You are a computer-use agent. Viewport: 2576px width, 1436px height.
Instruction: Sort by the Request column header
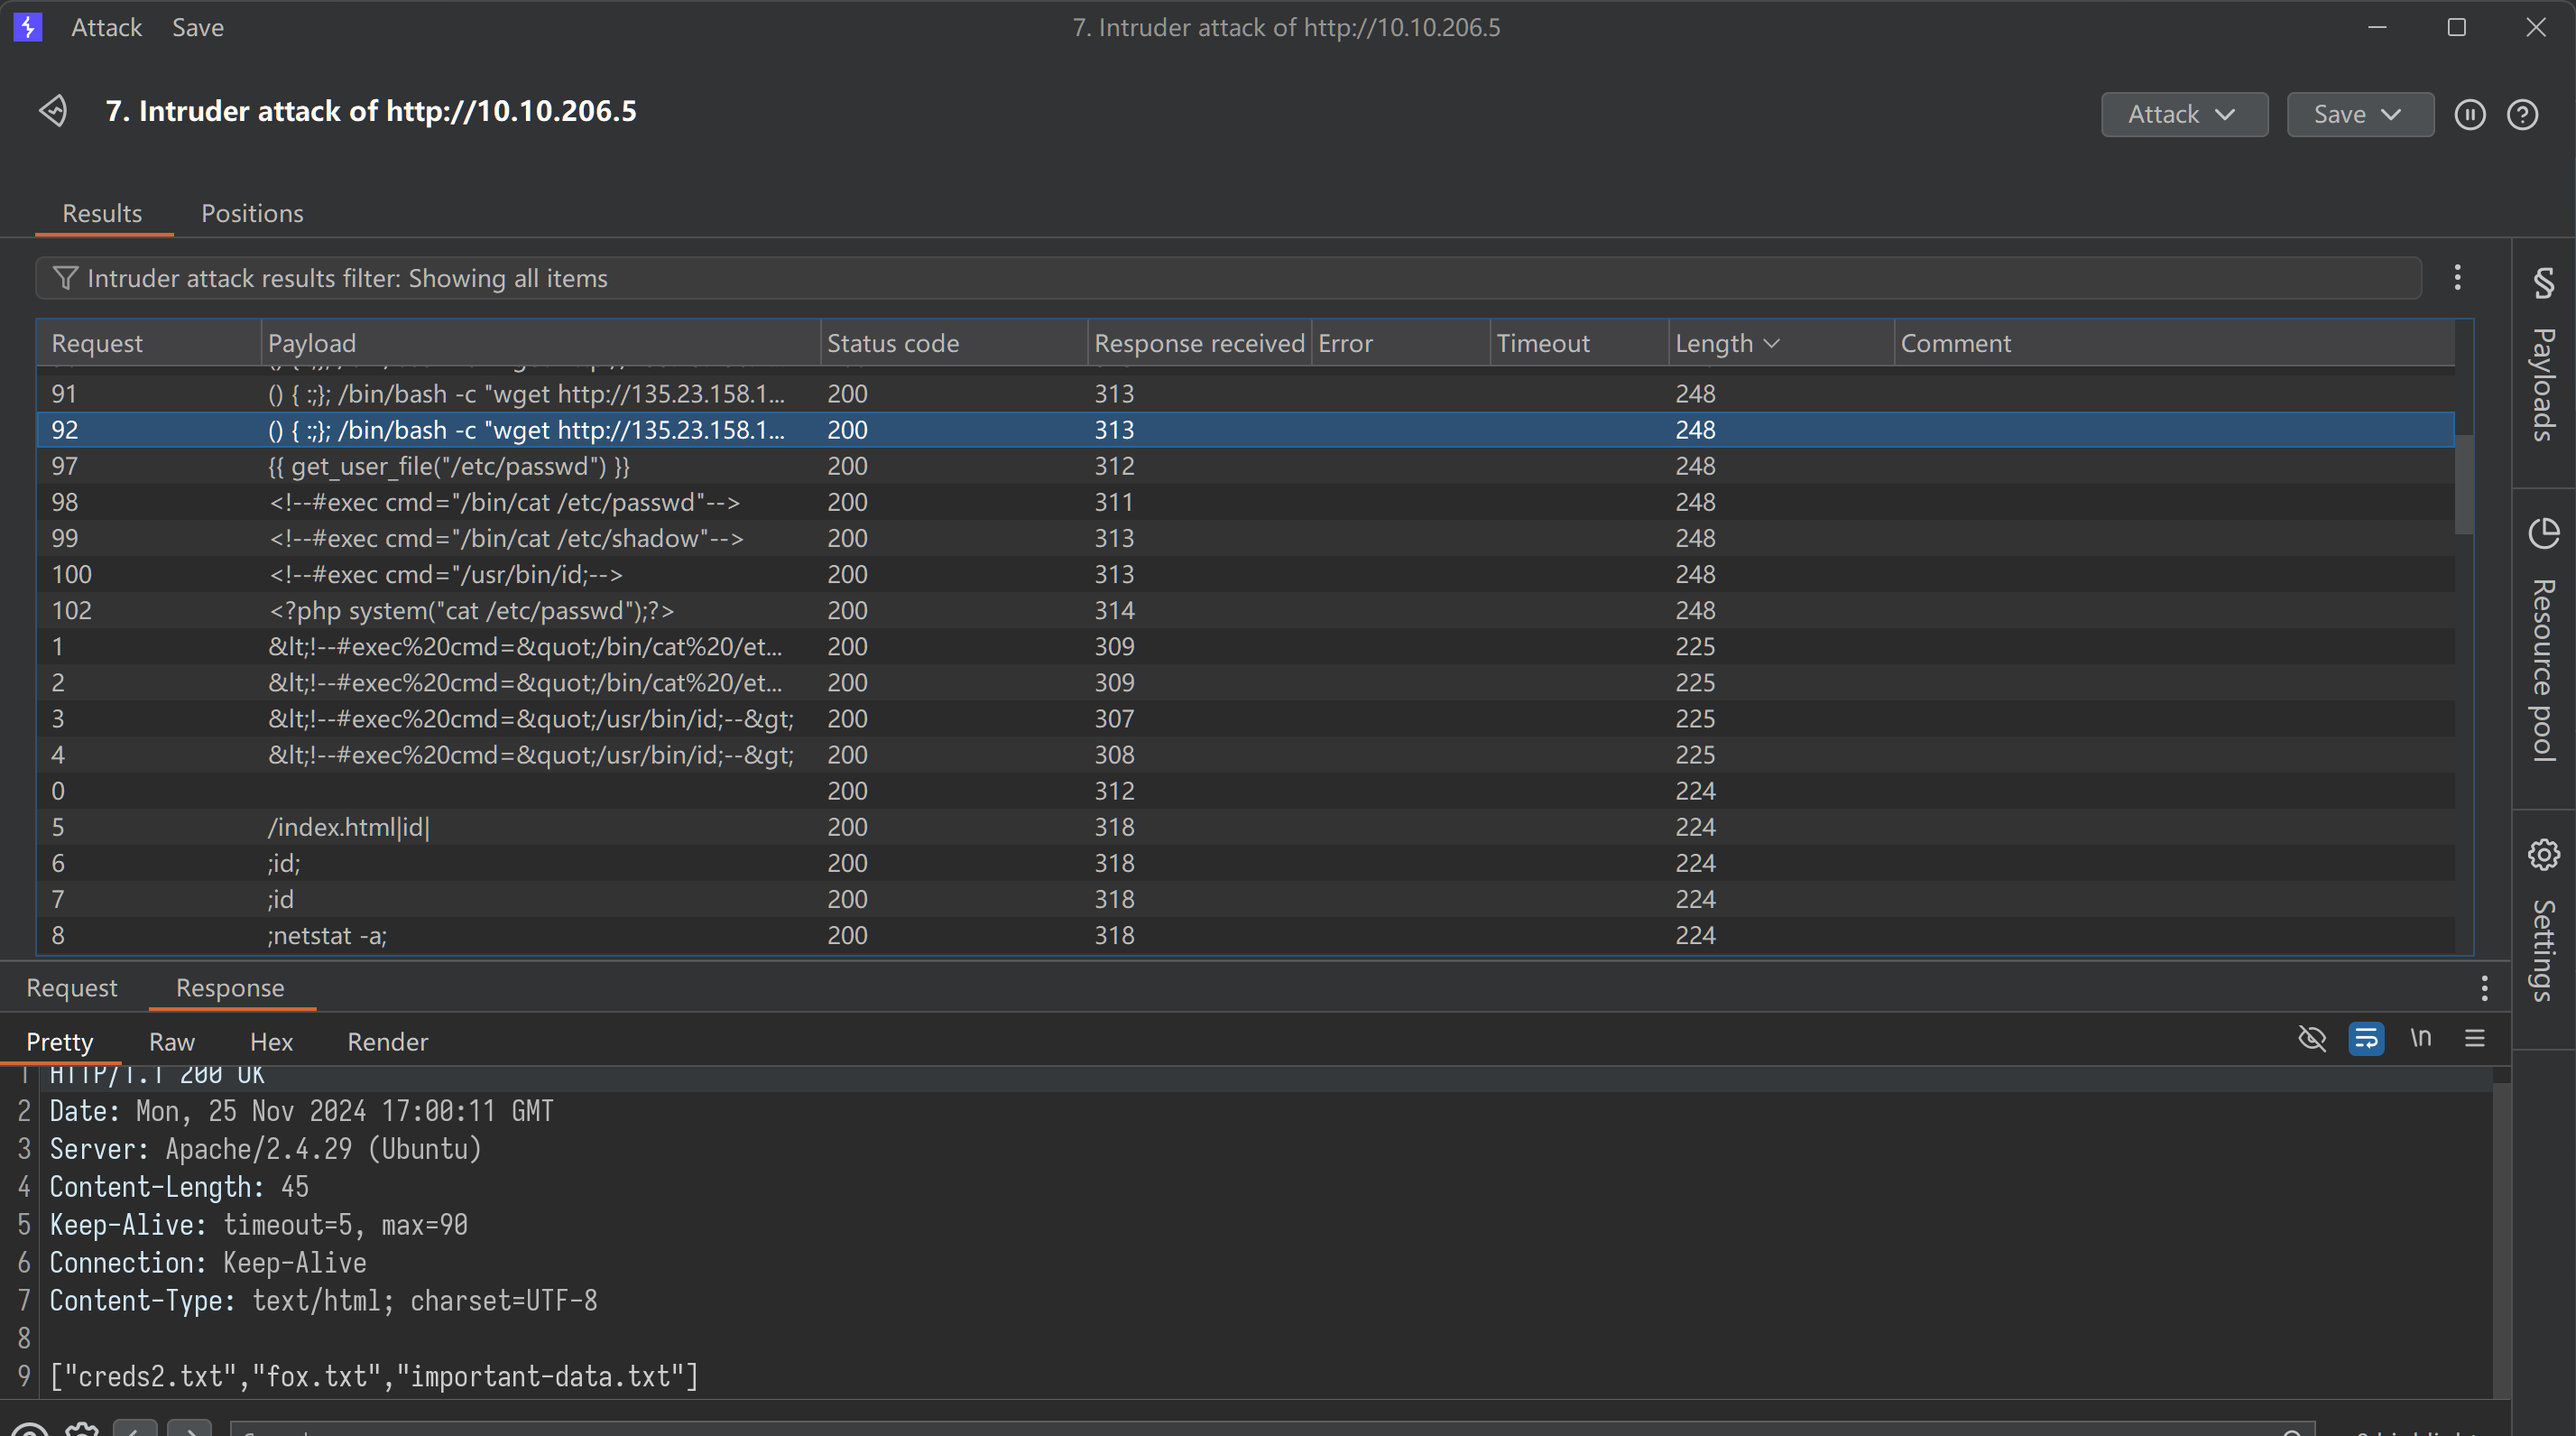pyautogui.click(x=149, y=343)
